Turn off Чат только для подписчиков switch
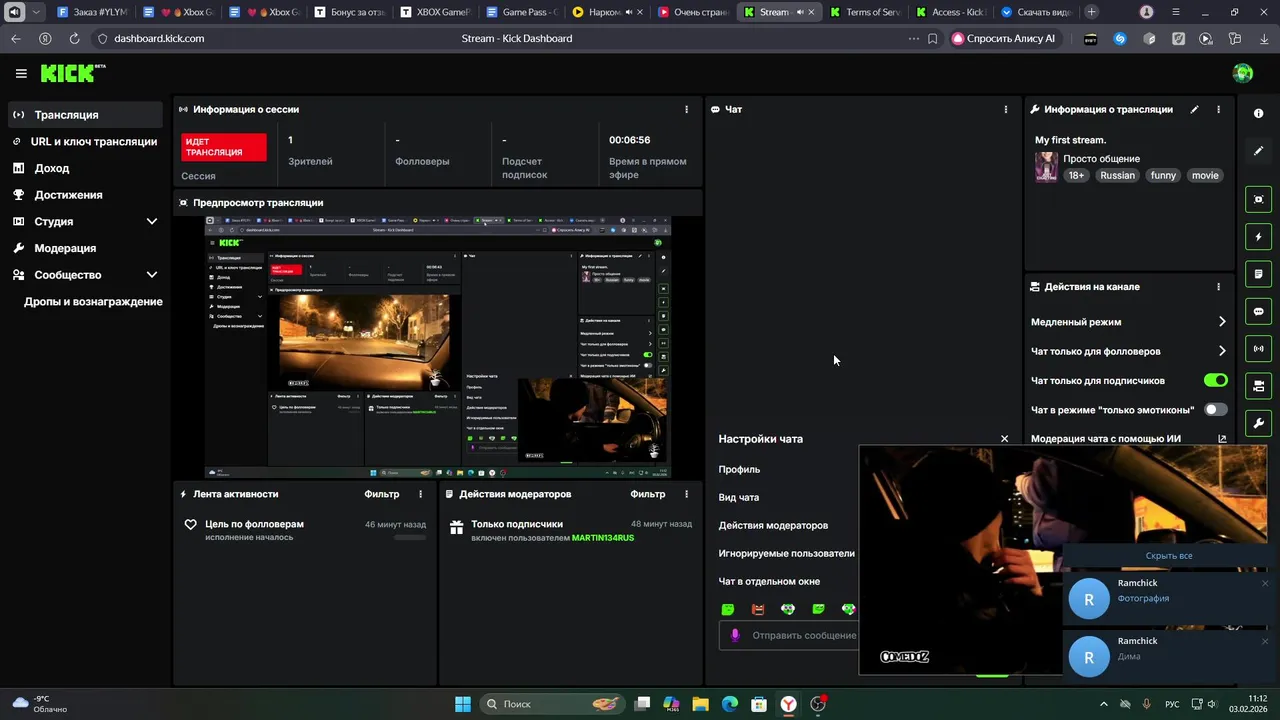 click(1215, 380)
